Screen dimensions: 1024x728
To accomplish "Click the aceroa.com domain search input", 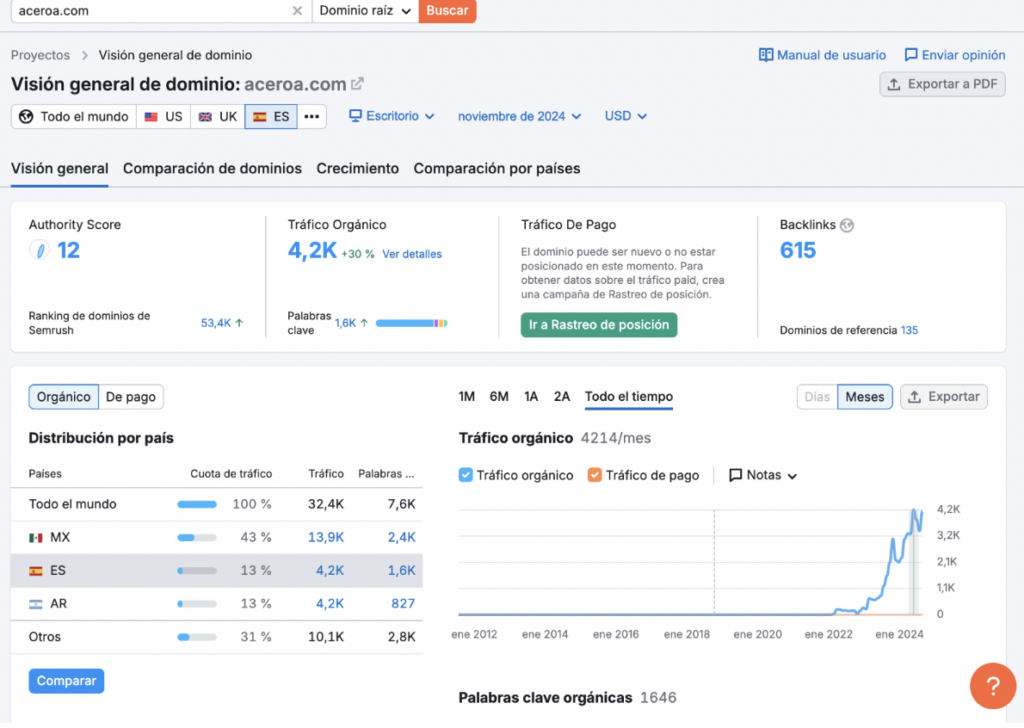I will 150,11.
